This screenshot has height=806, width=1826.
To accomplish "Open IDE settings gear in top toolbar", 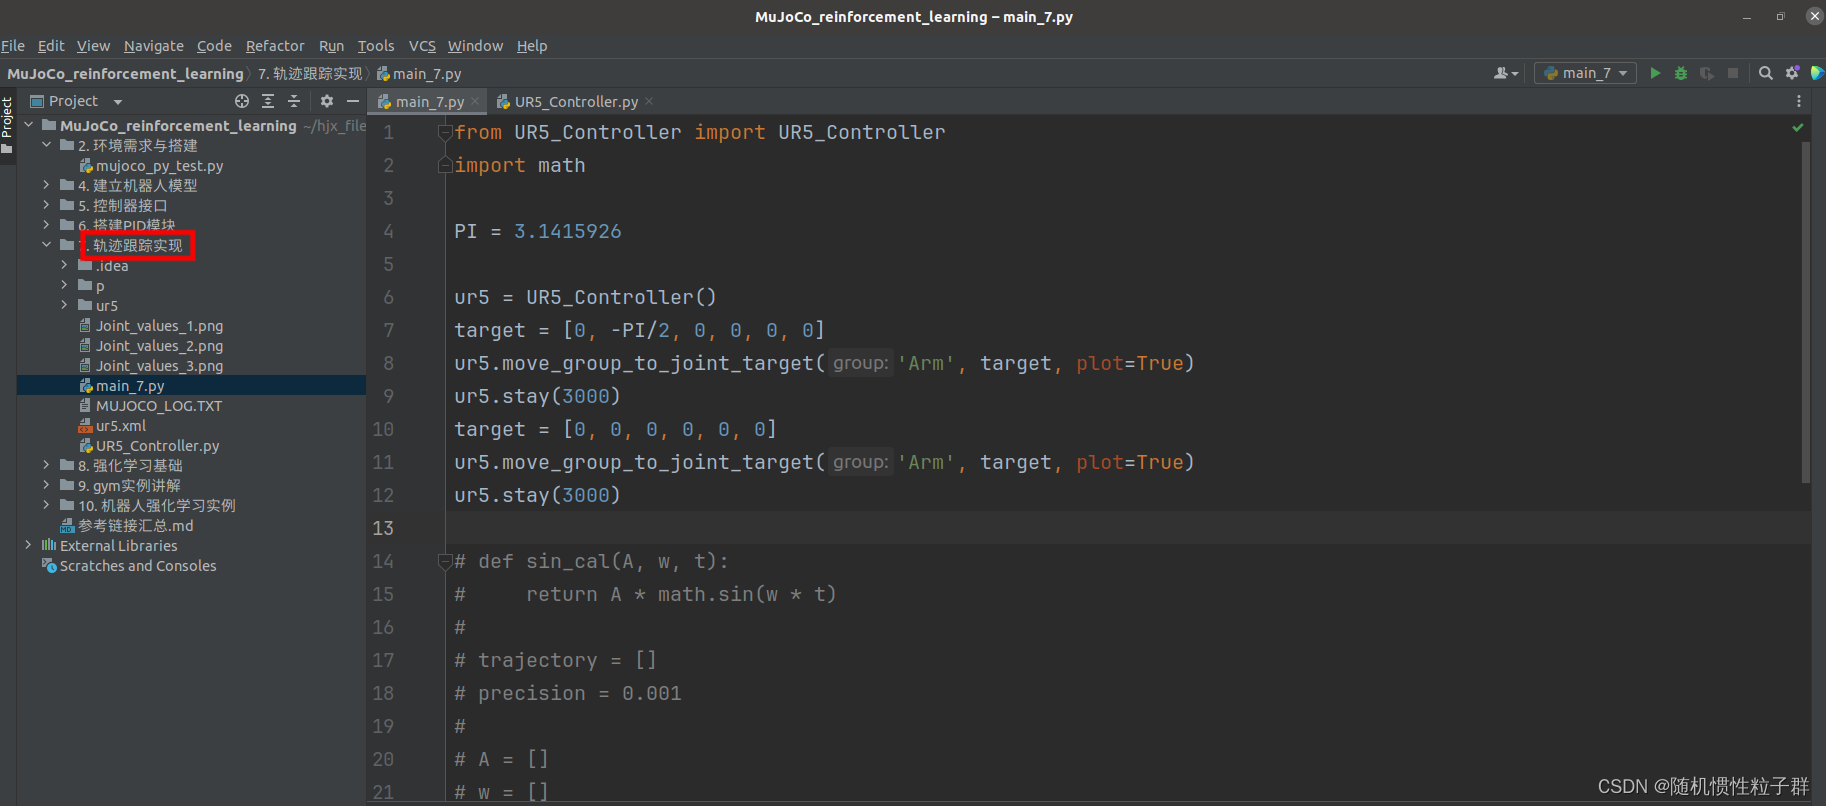I will click(x=1792, y=73).
